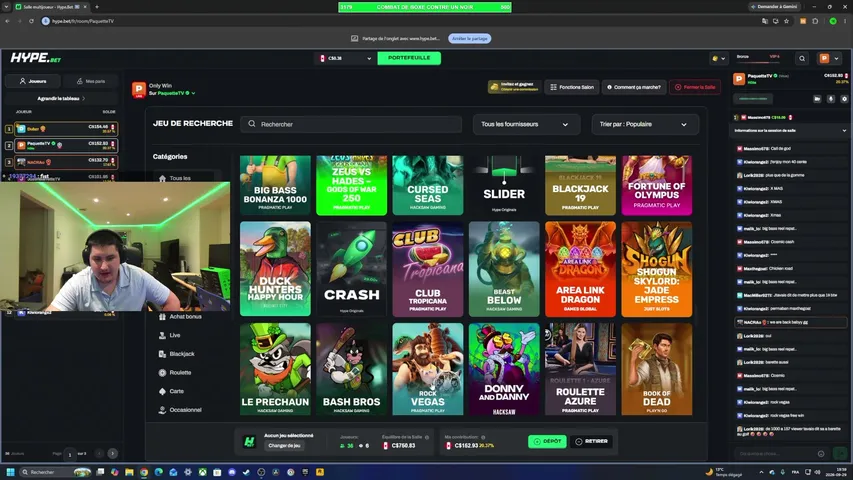
Task: Open Tous les fournisseurs dropdown
Action: pos(526,124)
